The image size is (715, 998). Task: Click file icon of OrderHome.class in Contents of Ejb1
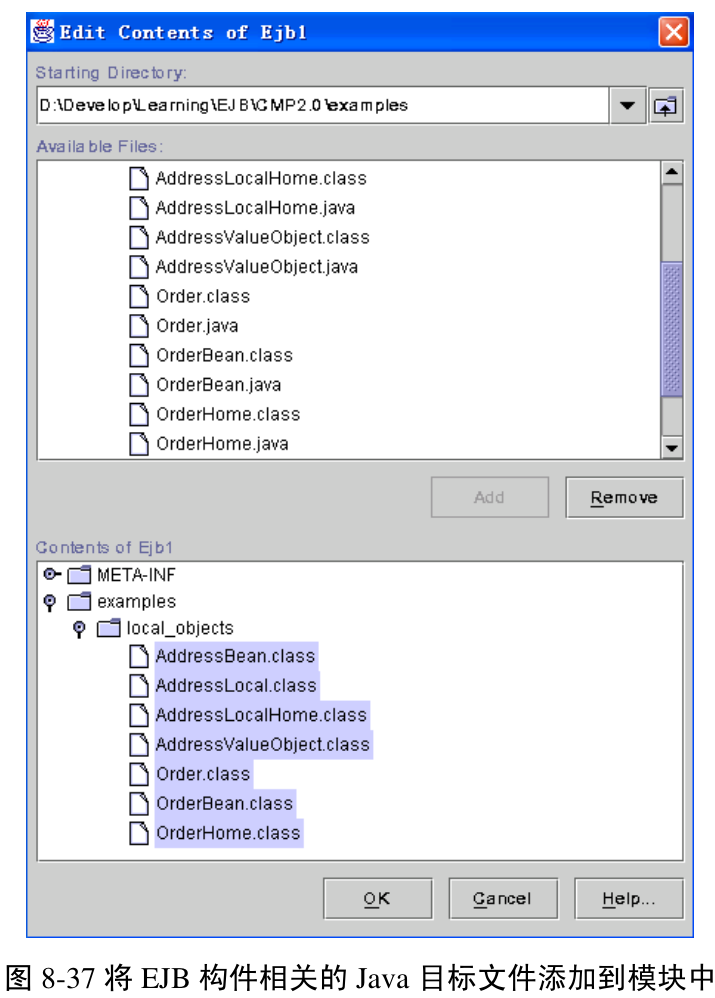(x=139, y=833)
